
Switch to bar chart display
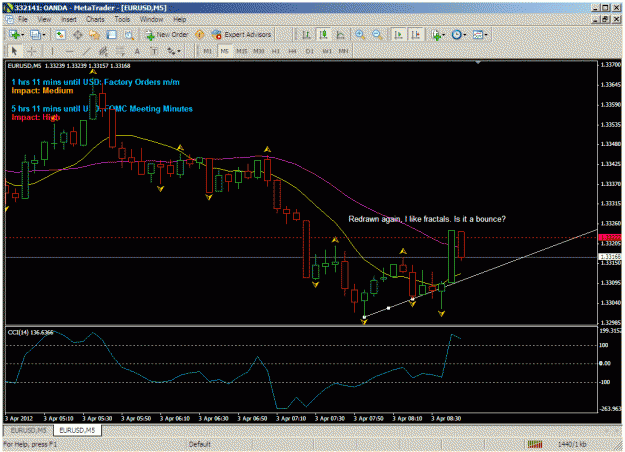point(306,35)
